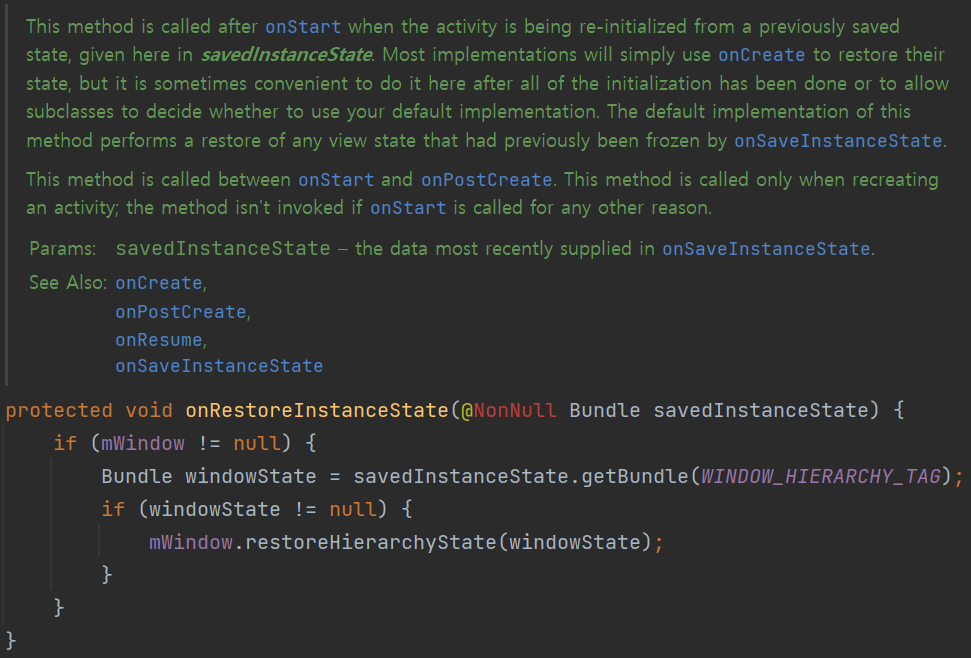Click the @NonNull annotation
Screen dimensions: 971x658
[x=508, y=410]
